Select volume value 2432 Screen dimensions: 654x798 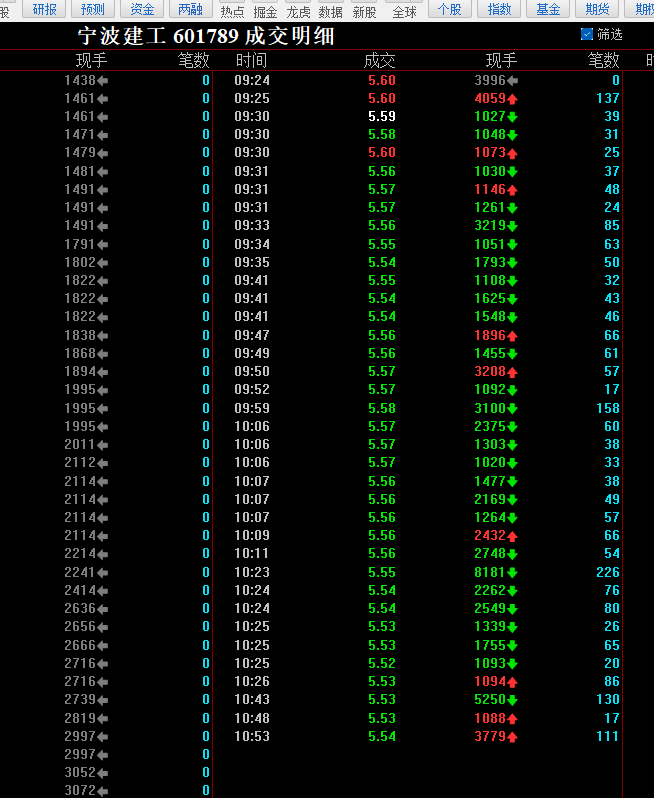490,535
